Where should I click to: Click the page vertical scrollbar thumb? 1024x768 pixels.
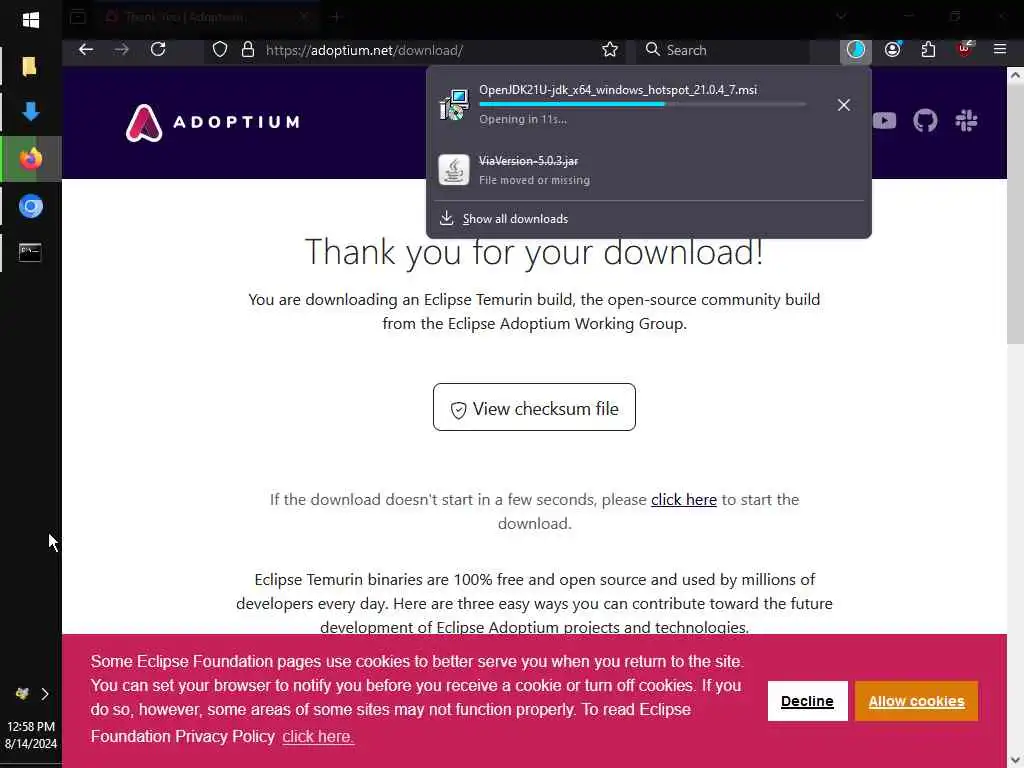click(x=1015, y=214)
